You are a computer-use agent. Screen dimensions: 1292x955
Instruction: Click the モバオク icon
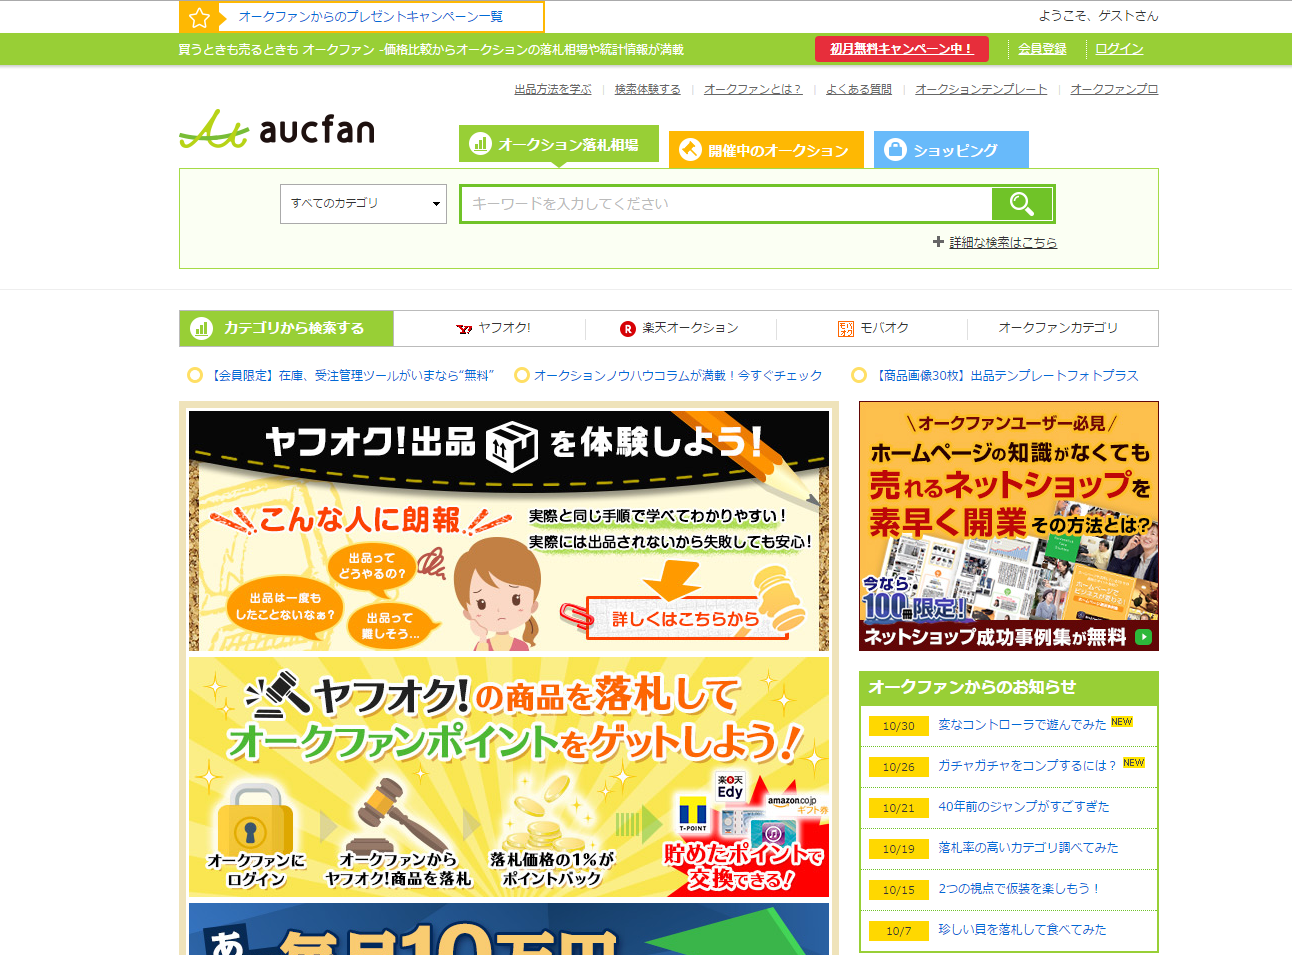(846, 328)
